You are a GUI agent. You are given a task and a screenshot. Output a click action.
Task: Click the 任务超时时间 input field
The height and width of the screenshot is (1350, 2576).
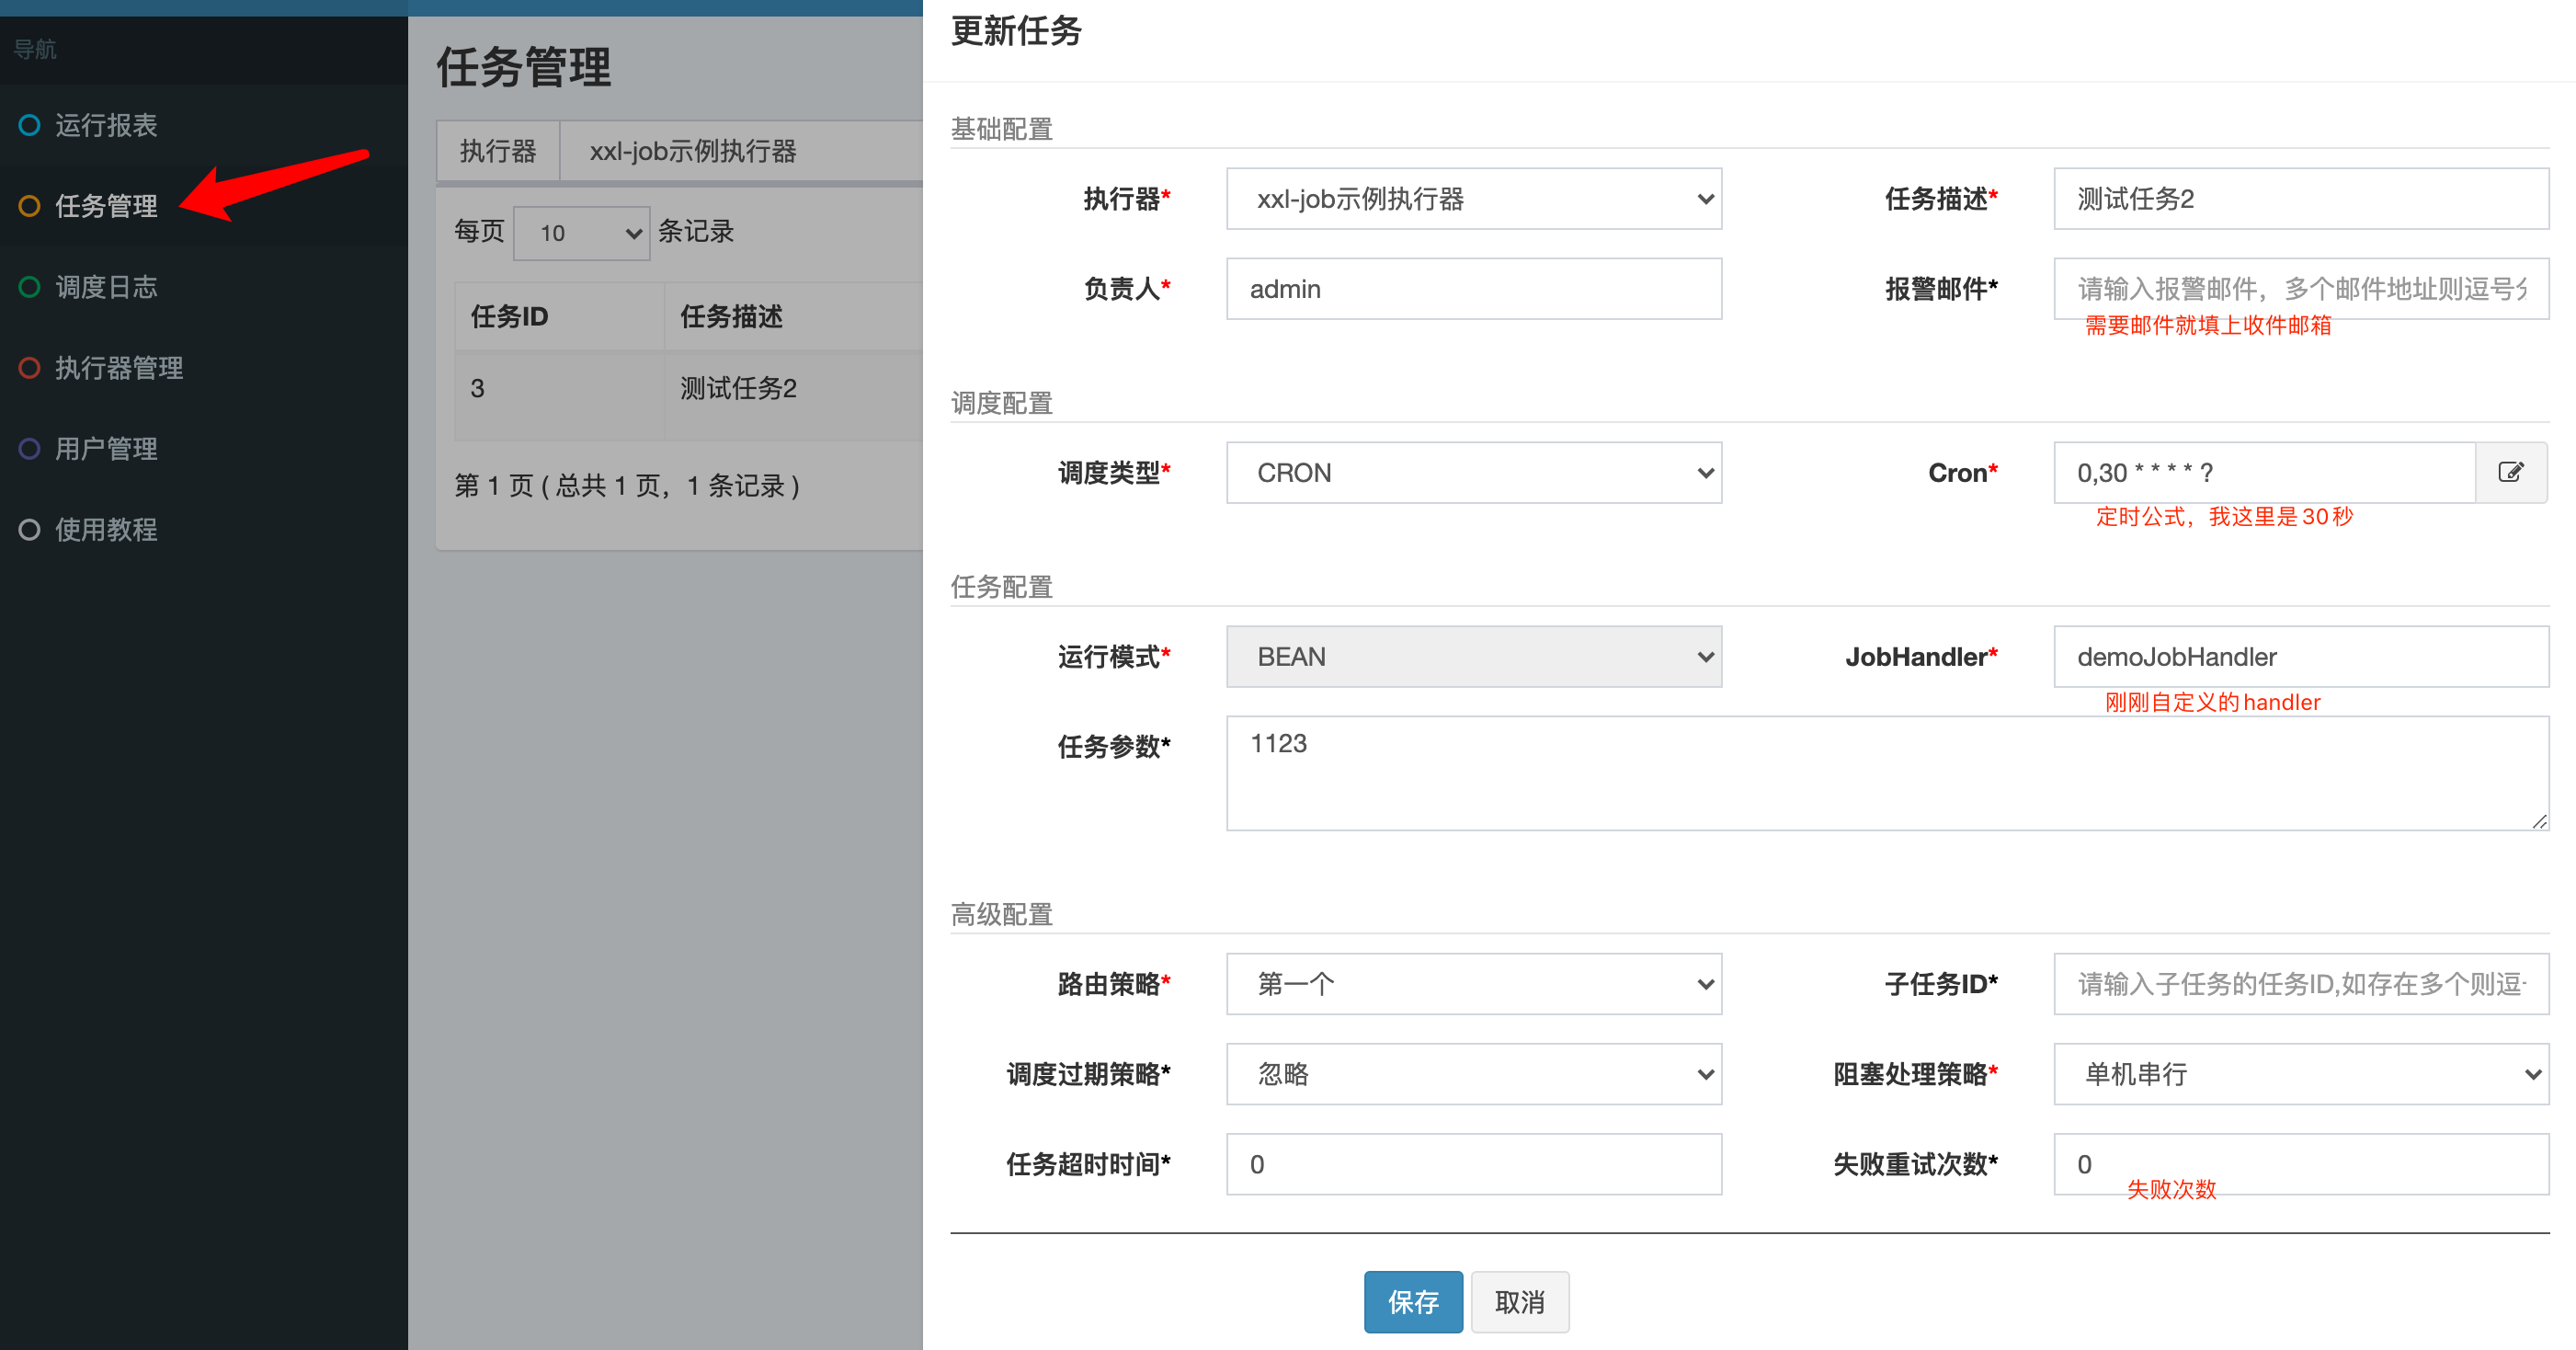(x=1474, y=1164)
